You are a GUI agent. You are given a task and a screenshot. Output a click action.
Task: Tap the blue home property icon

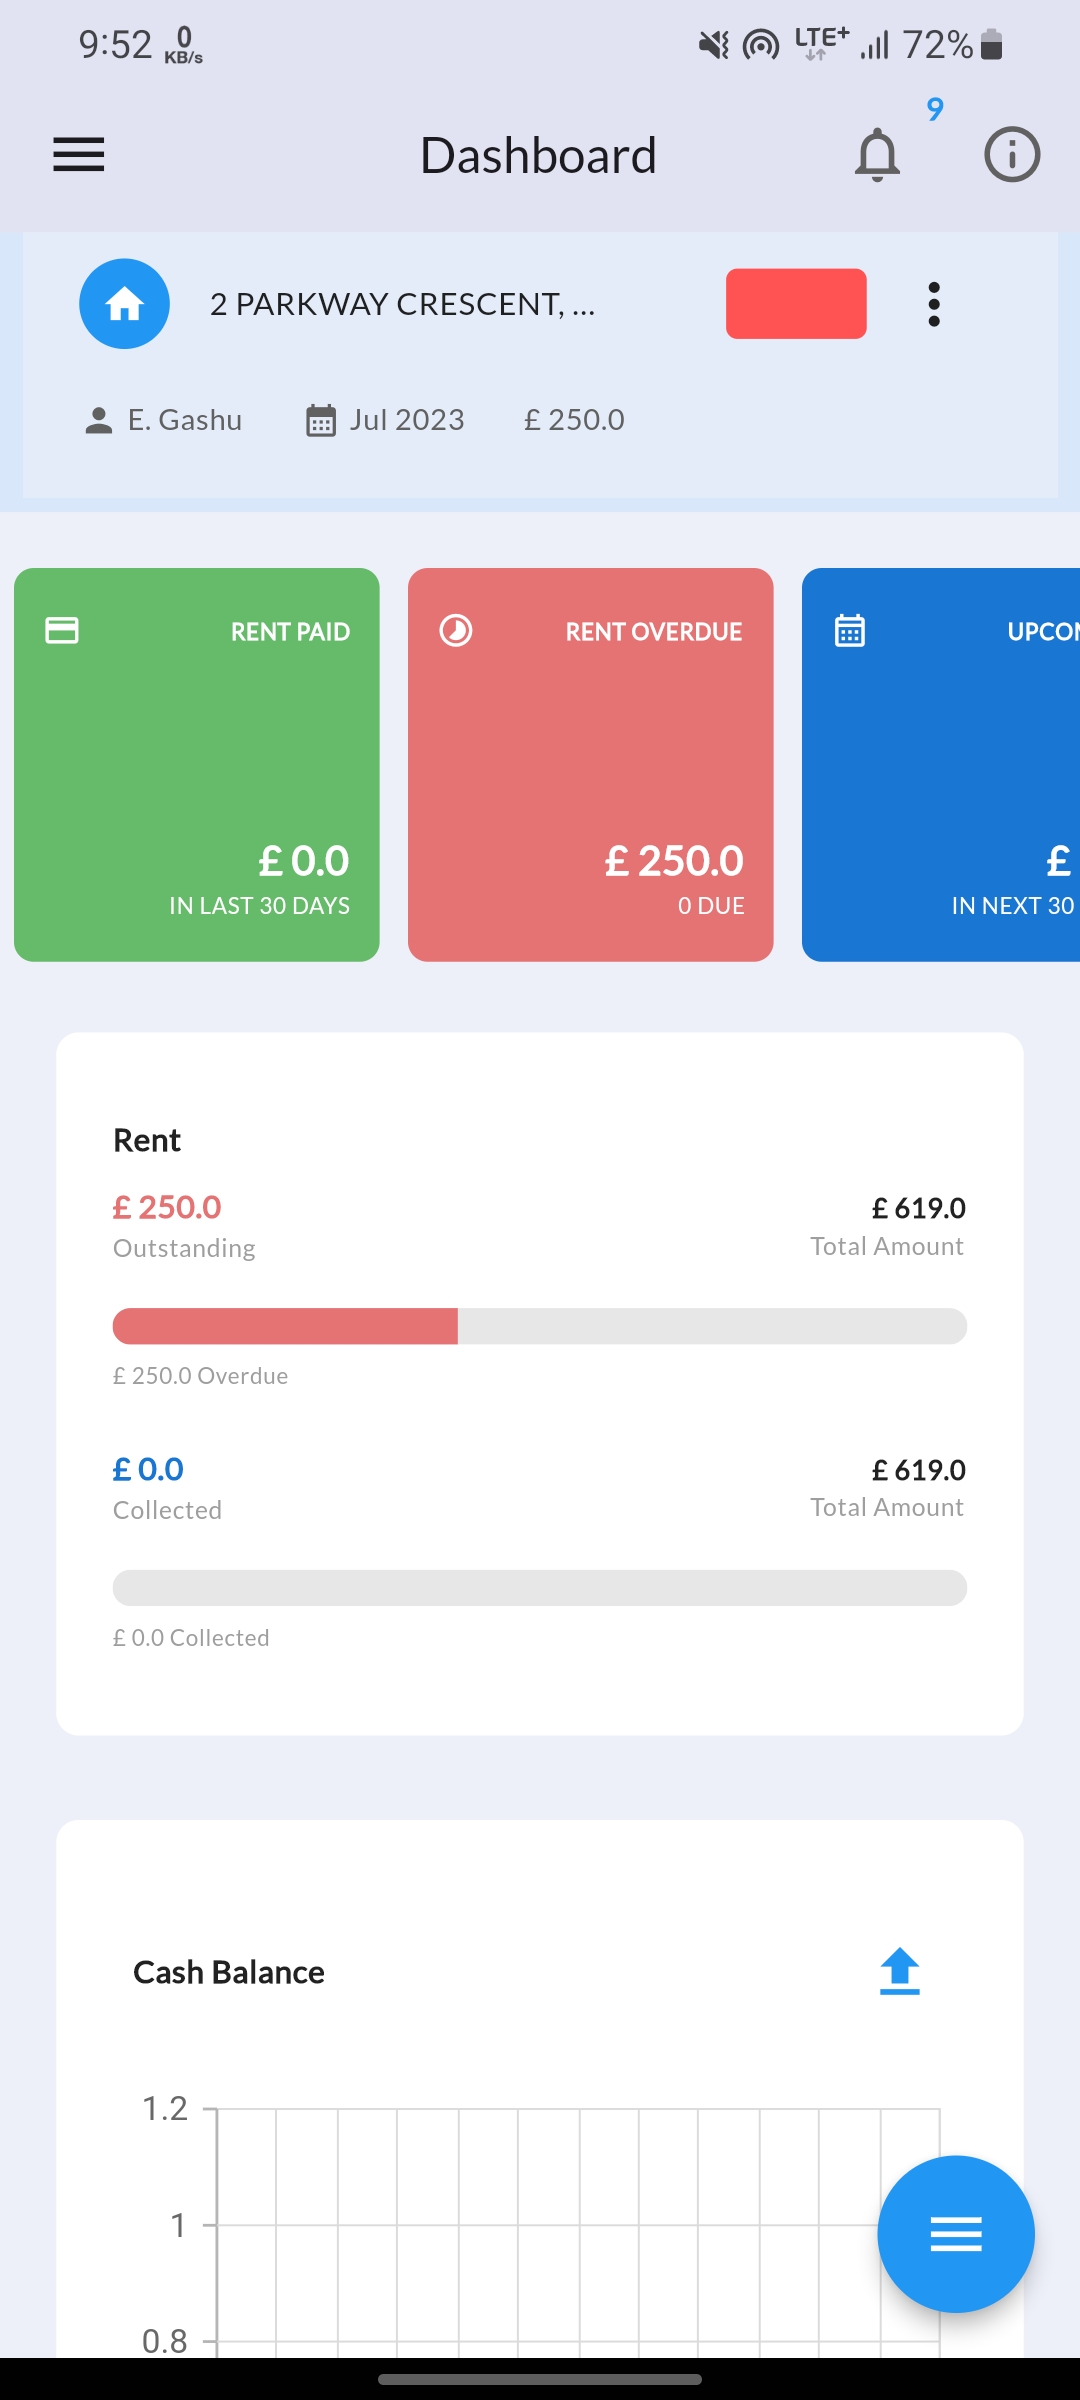pyautogui.click(x=124, y=304)
